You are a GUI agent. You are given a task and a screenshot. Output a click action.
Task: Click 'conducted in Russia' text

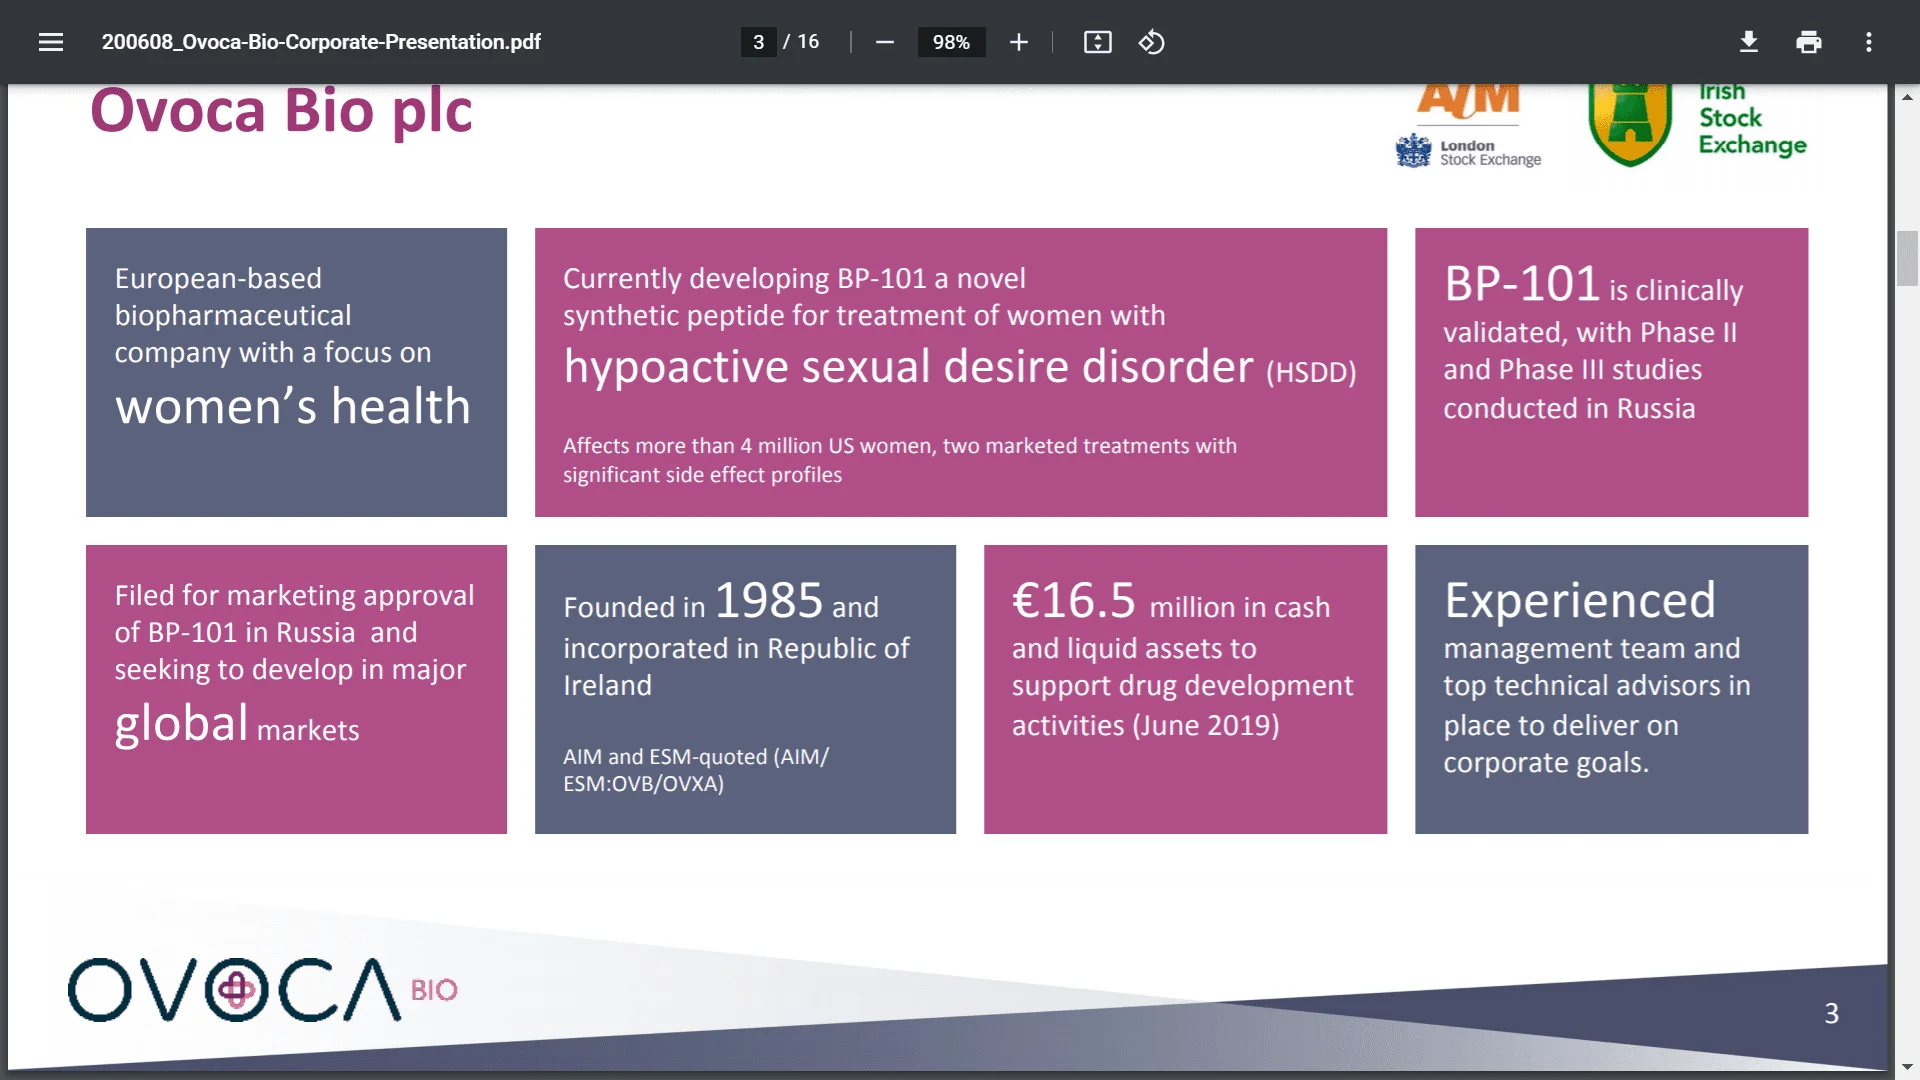[x=1569, y=409]
